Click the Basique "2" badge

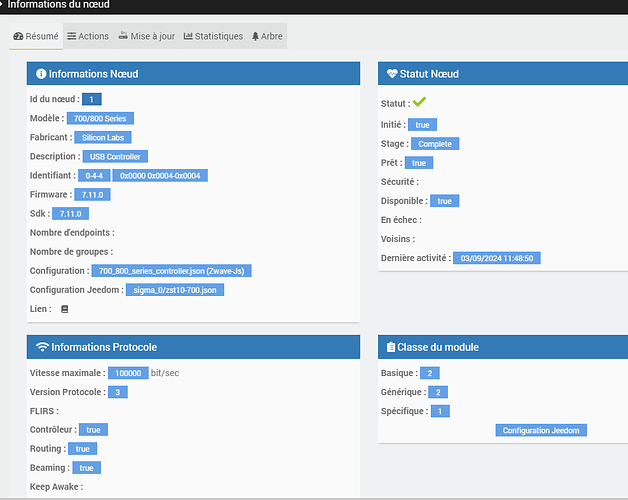coord(430,373)
